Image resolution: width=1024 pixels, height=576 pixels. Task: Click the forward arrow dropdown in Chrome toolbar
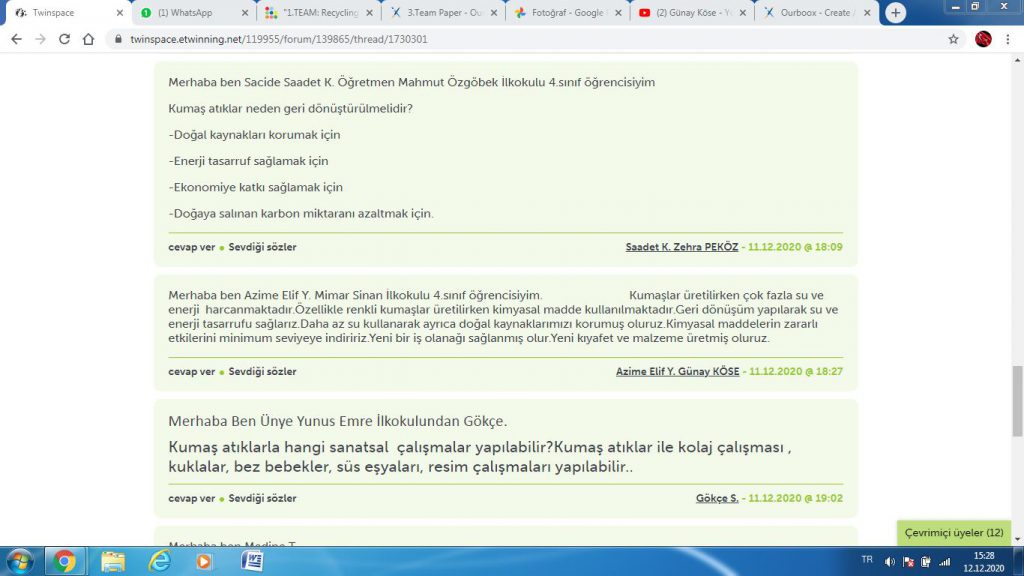click(39, 40)
